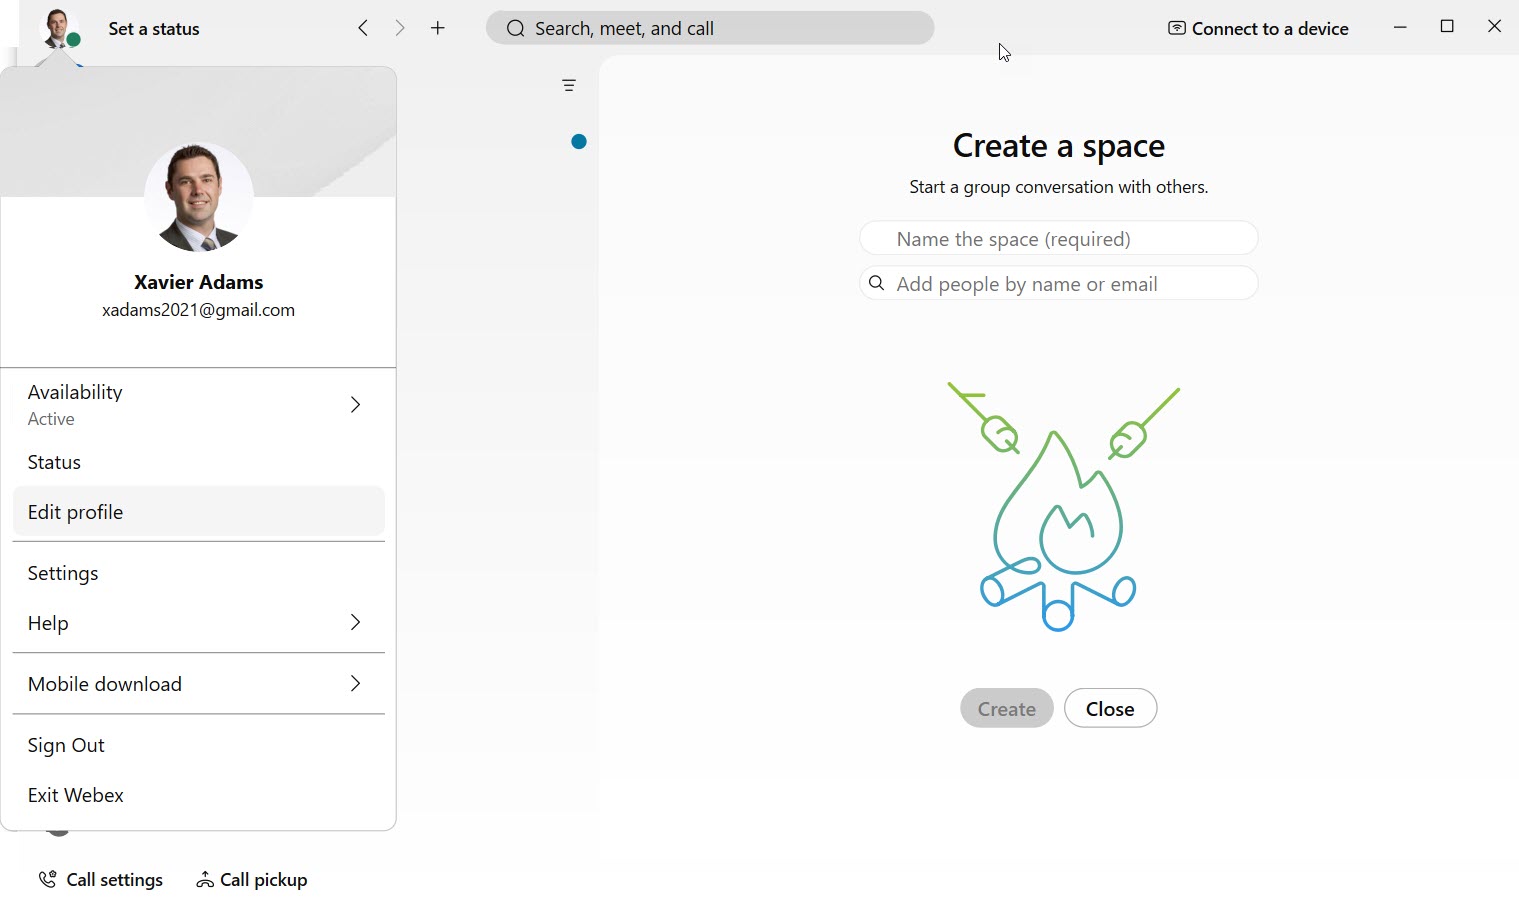Click the Set a status text

154,29
